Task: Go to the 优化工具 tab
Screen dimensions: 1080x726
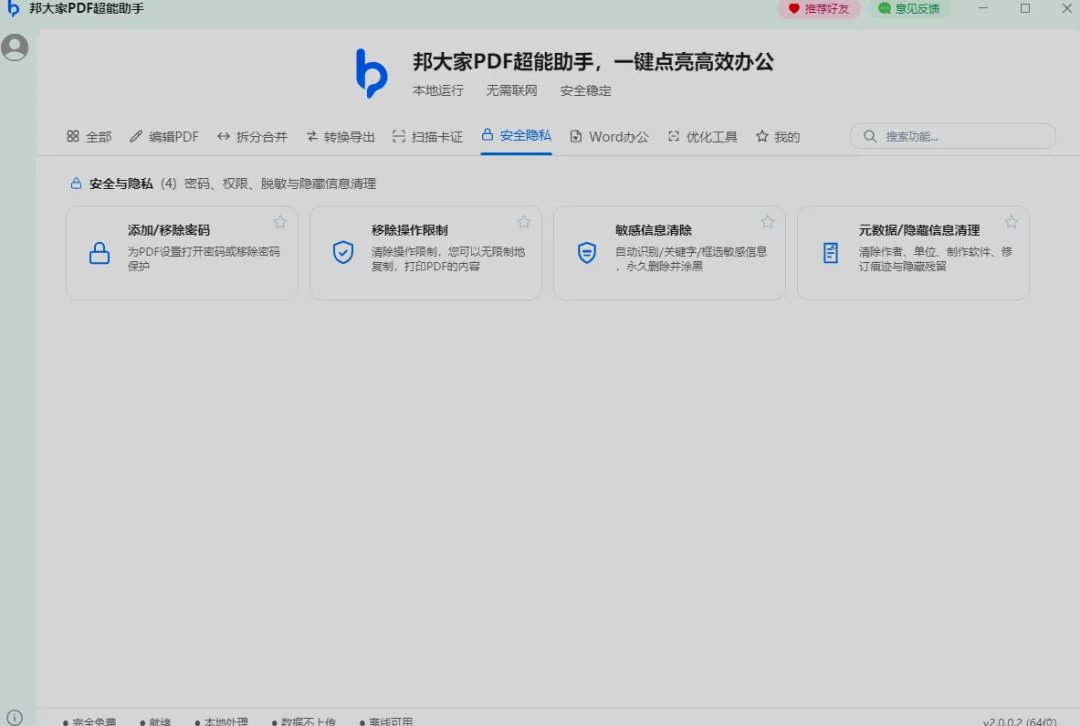Action: [703, 136]
